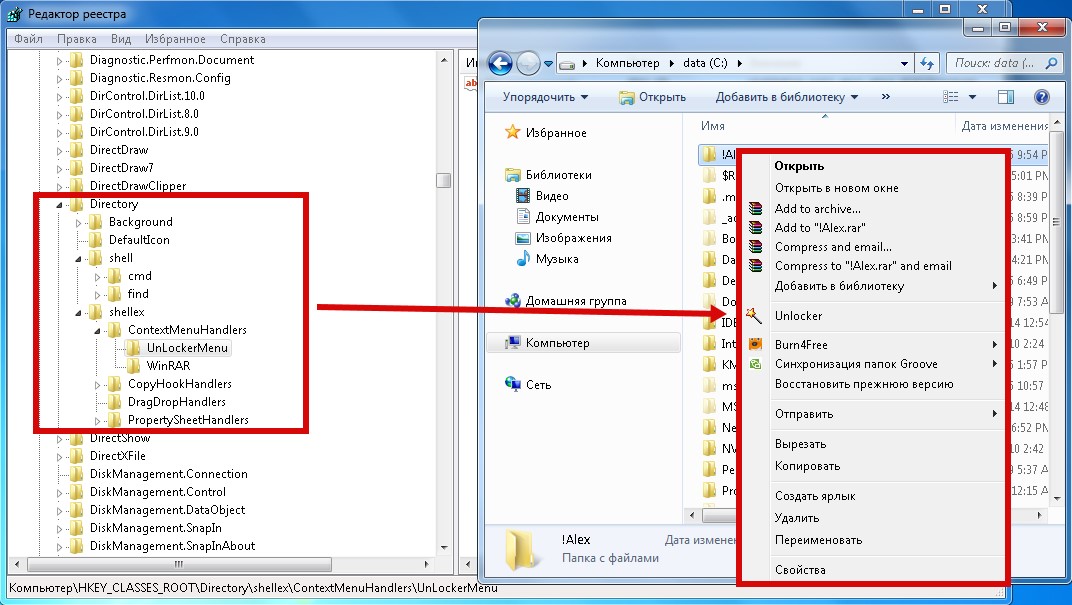
Task: Toggle the preview pane icon in Explorer toolbar
Action: pos(1006,97)
